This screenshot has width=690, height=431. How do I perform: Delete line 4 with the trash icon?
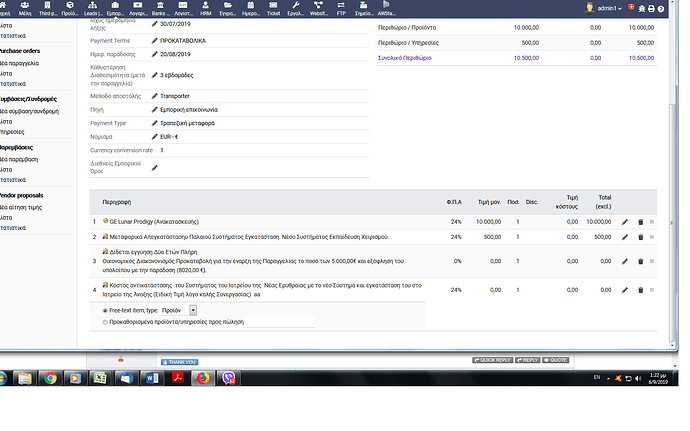[641, 290]
